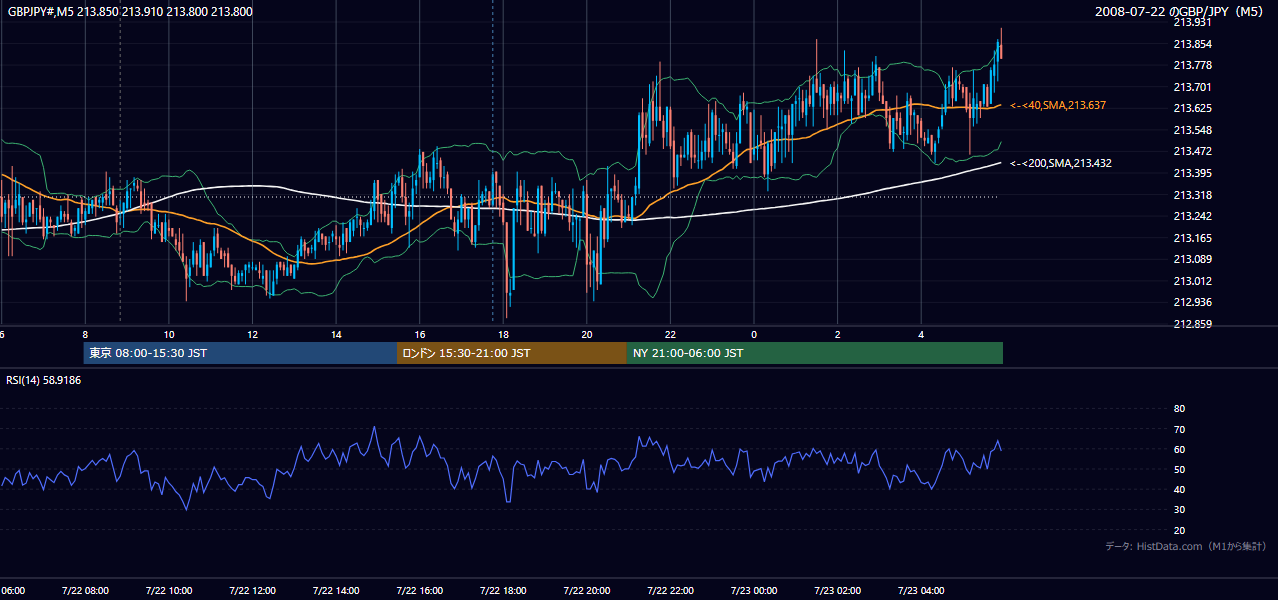This screenshot has width=1278, height=600.
Task: Click the RSI(14) 58.9186 indicator label
Action: coord(44,380)
